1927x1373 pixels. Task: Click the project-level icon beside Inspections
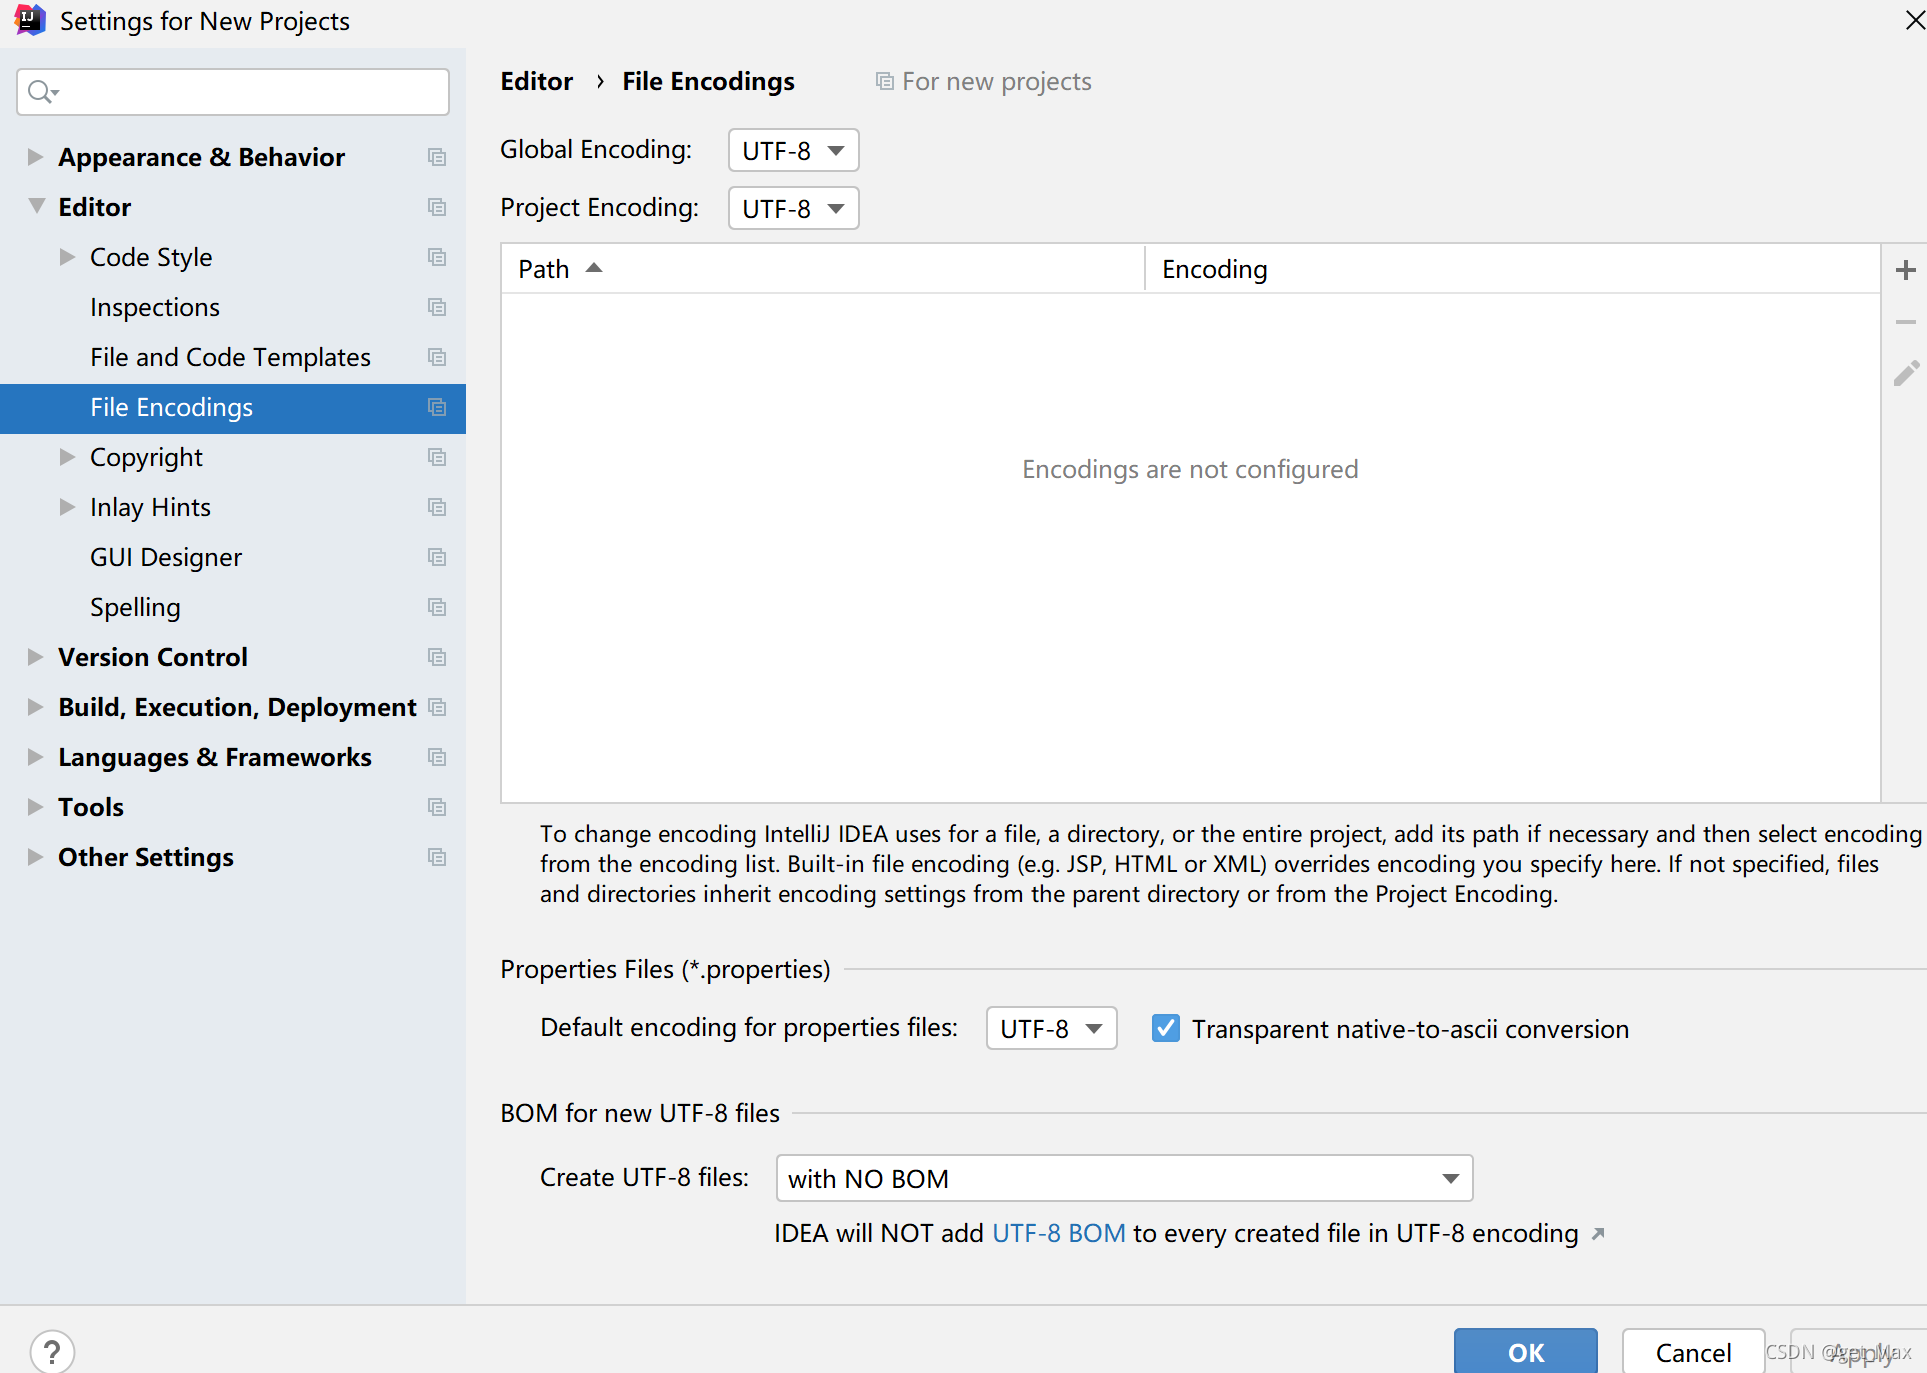click(437, 307)
